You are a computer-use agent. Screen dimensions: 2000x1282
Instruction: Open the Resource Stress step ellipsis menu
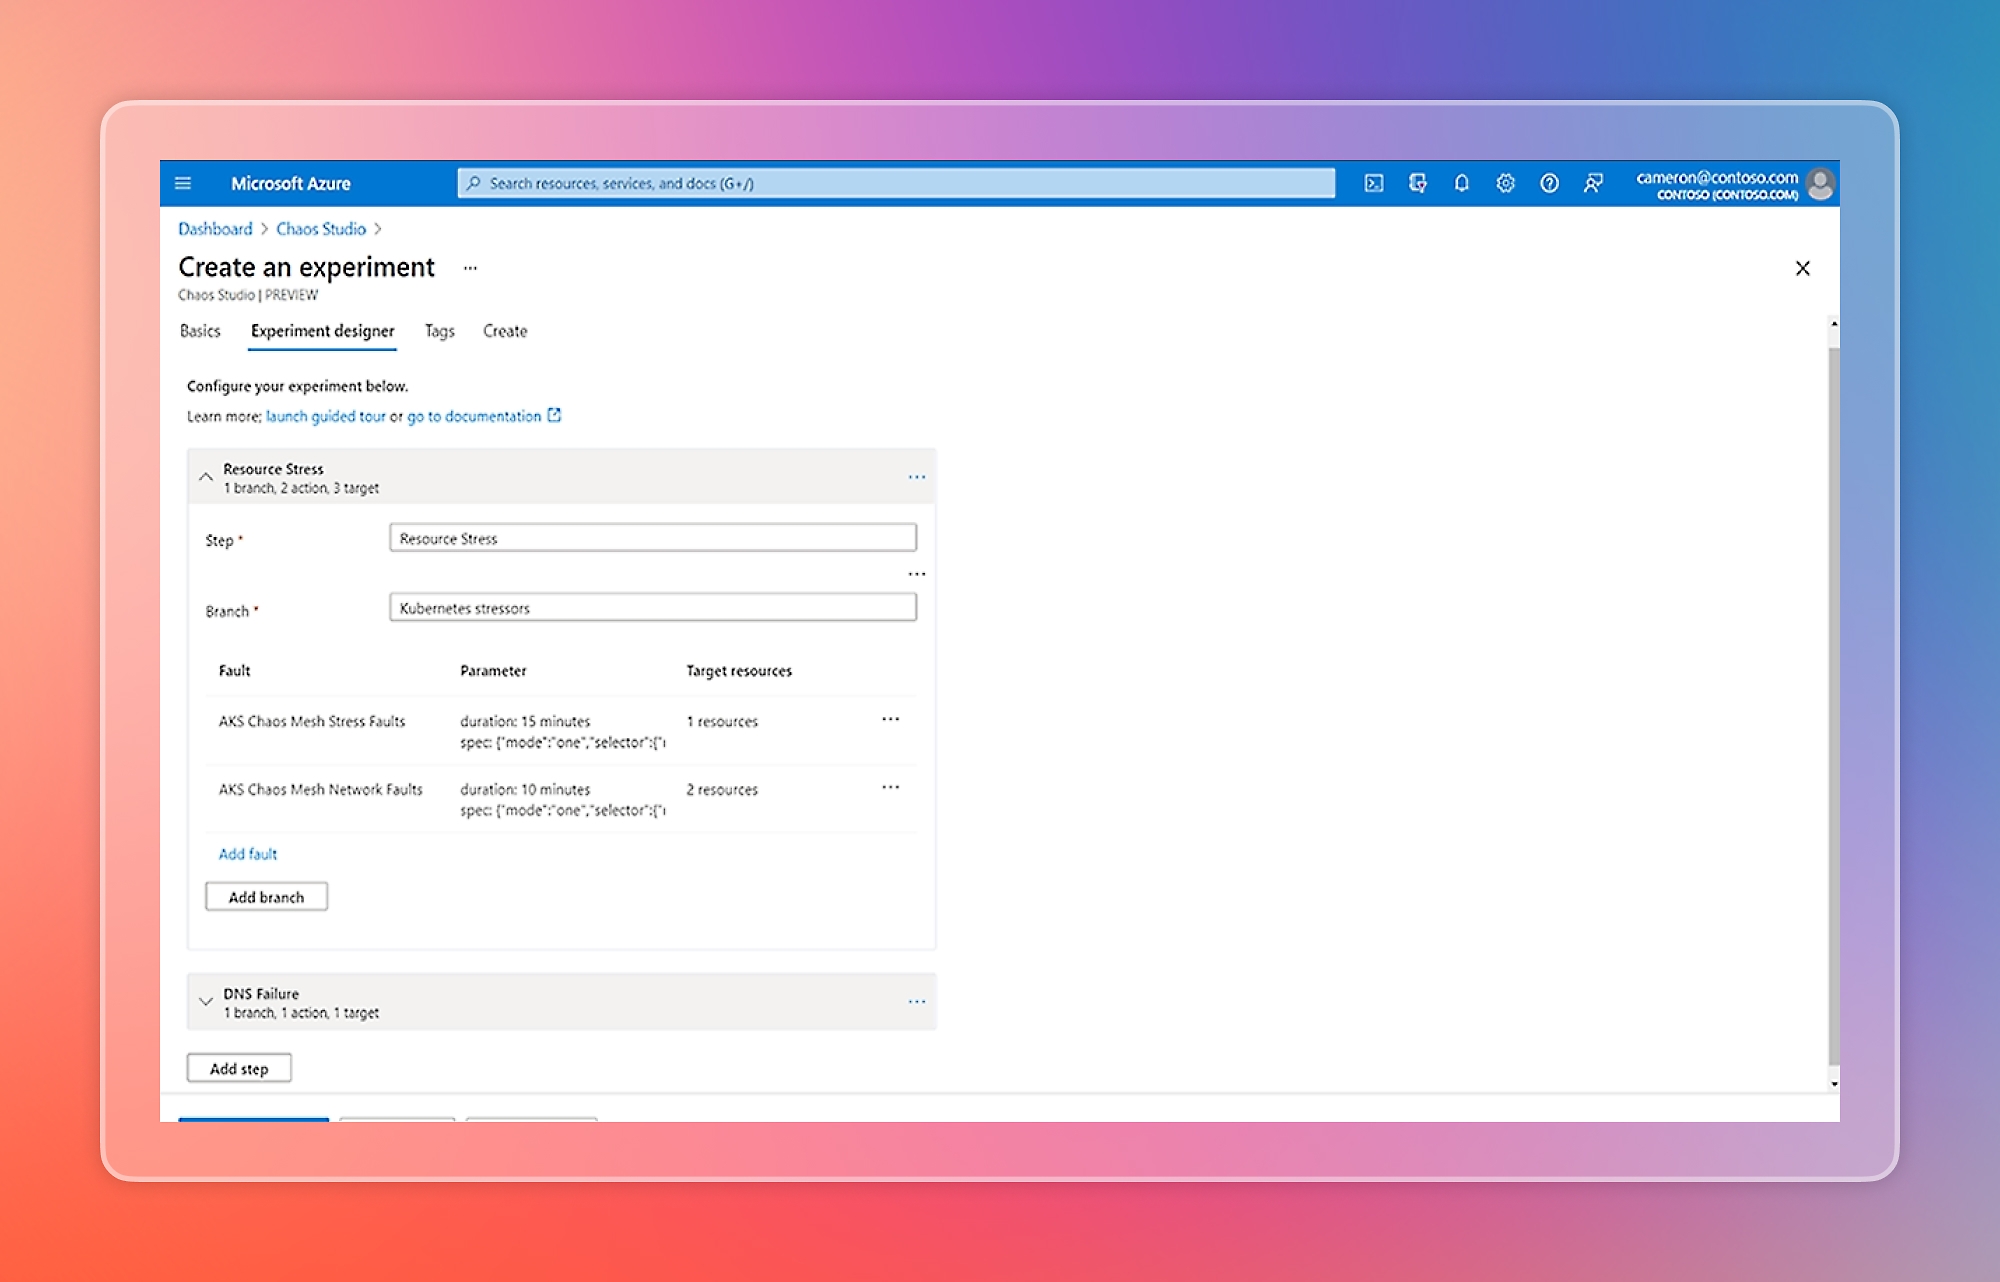click(x=917, y=477)
